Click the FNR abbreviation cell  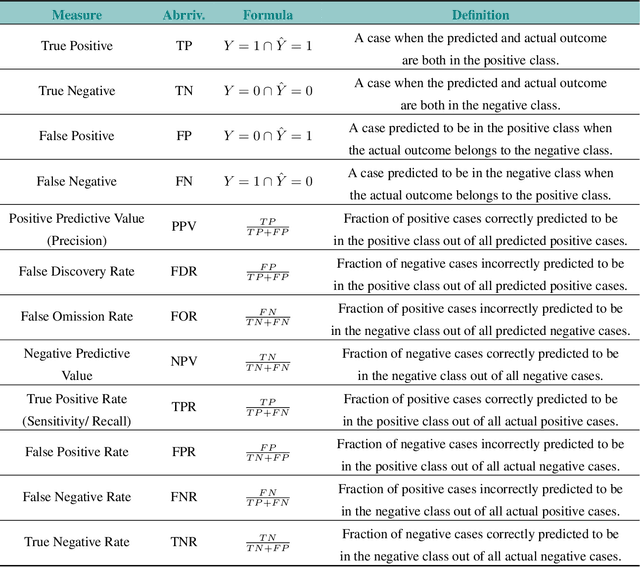tap(183, 497)
